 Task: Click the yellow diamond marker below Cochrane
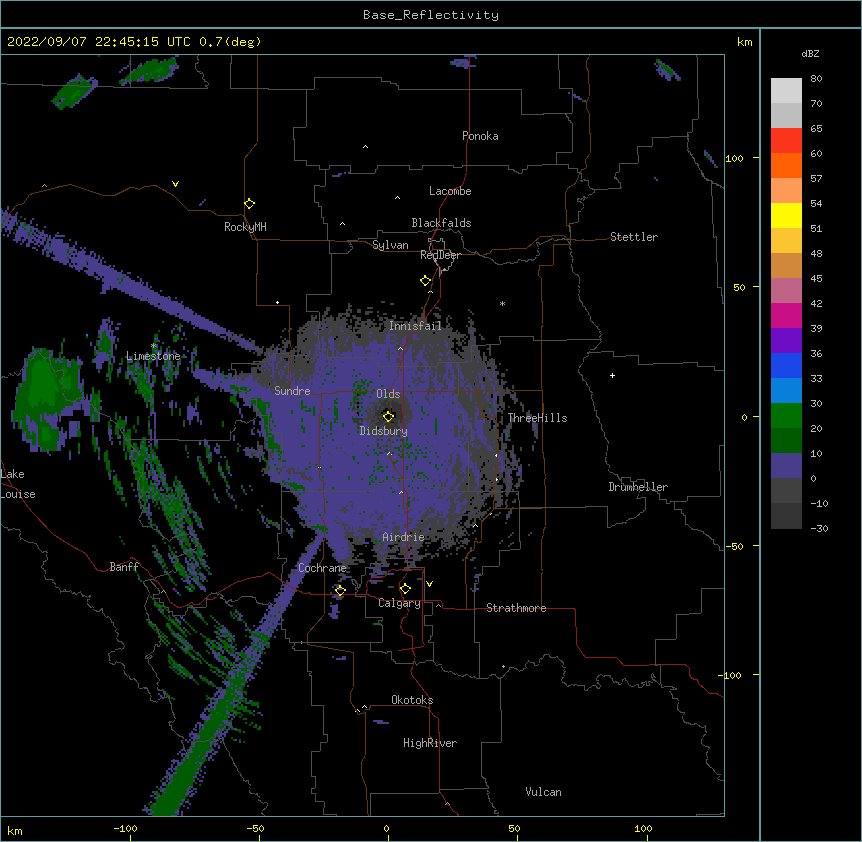pyautogui.click(x=340, y=590)
